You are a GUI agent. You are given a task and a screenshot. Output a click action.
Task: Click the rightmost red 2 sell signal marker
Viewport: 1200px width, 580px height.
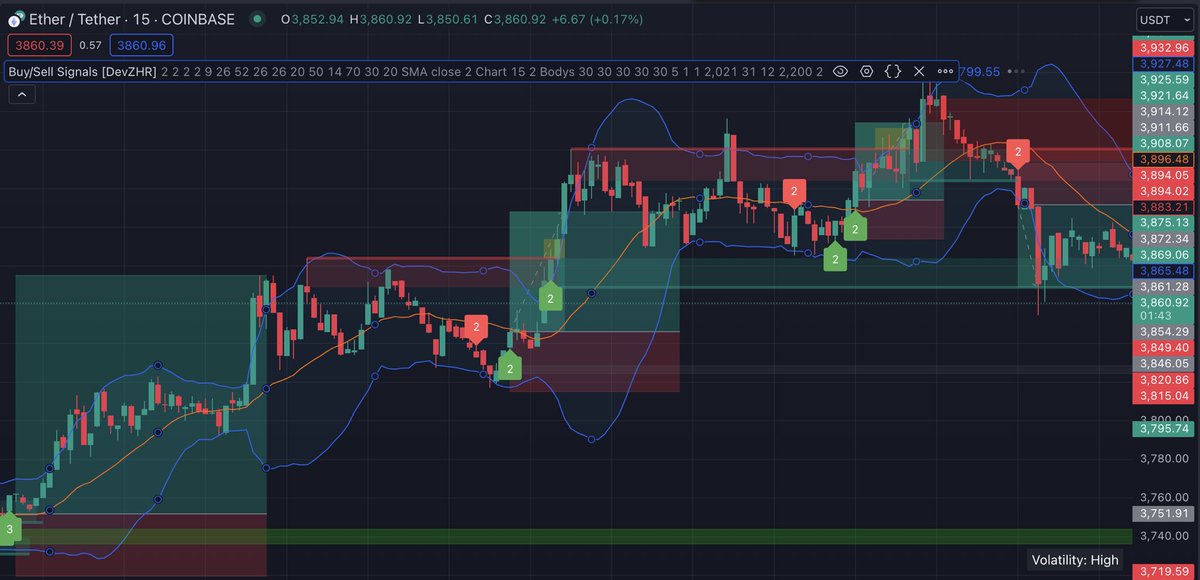(1017, 153)
